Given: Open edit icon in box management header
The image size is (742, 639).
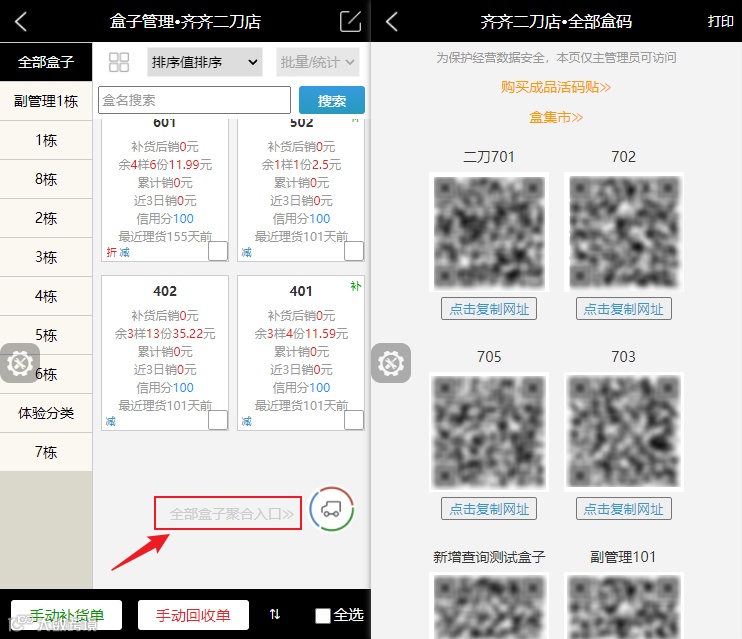Looking at the screenshot, I should pos(350,21).
